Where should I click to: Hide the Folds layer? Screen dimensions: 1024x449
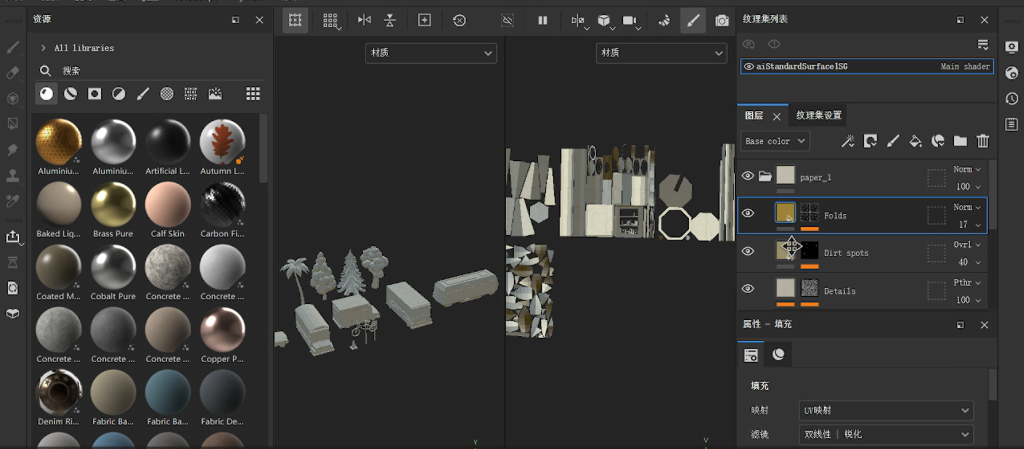coord(748,213)
